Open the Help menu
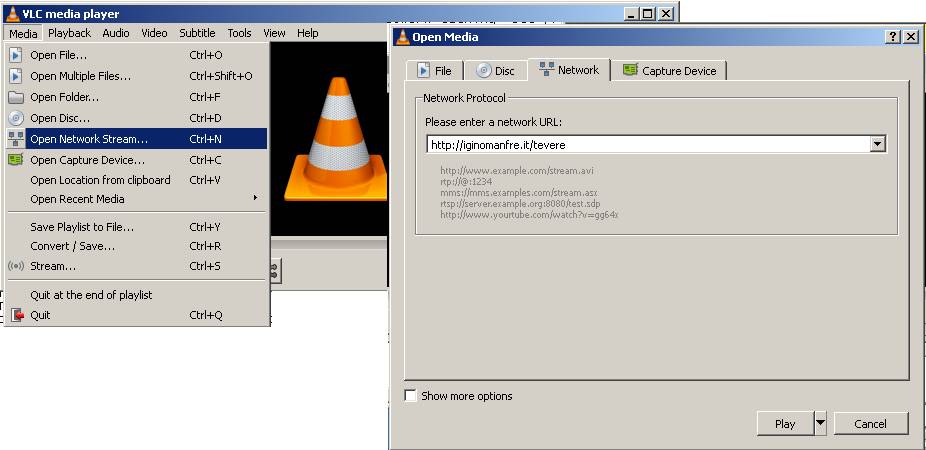 tap(308, 33)
